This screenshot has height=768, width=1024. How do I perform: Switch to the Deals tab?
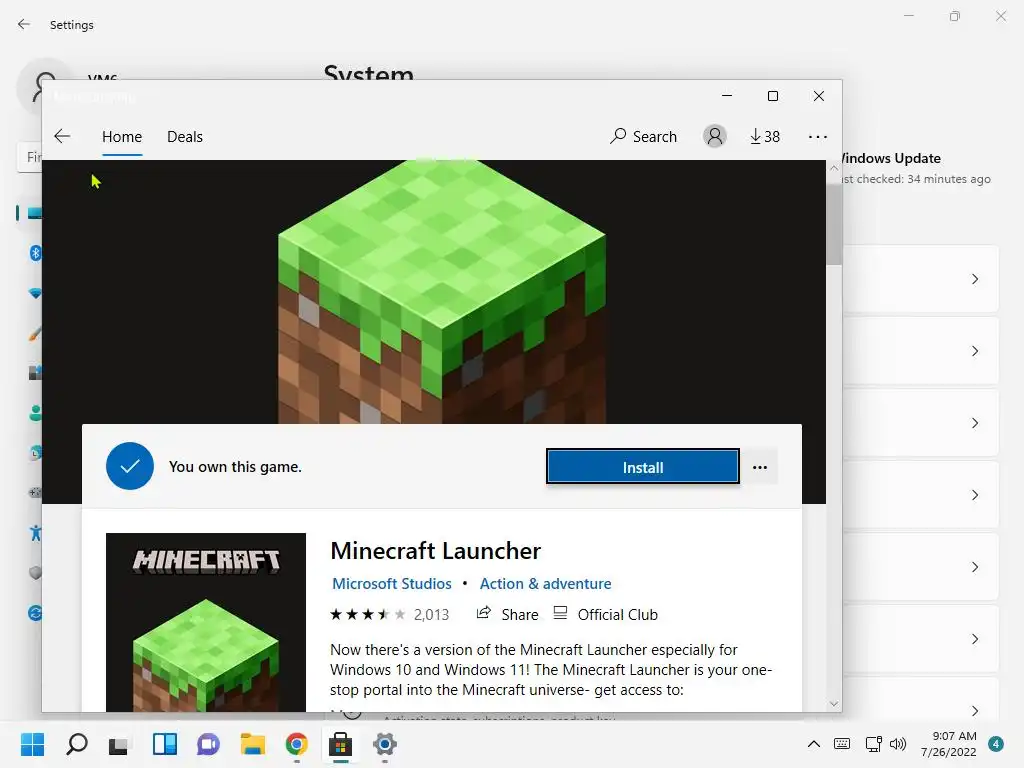[185, 136]
